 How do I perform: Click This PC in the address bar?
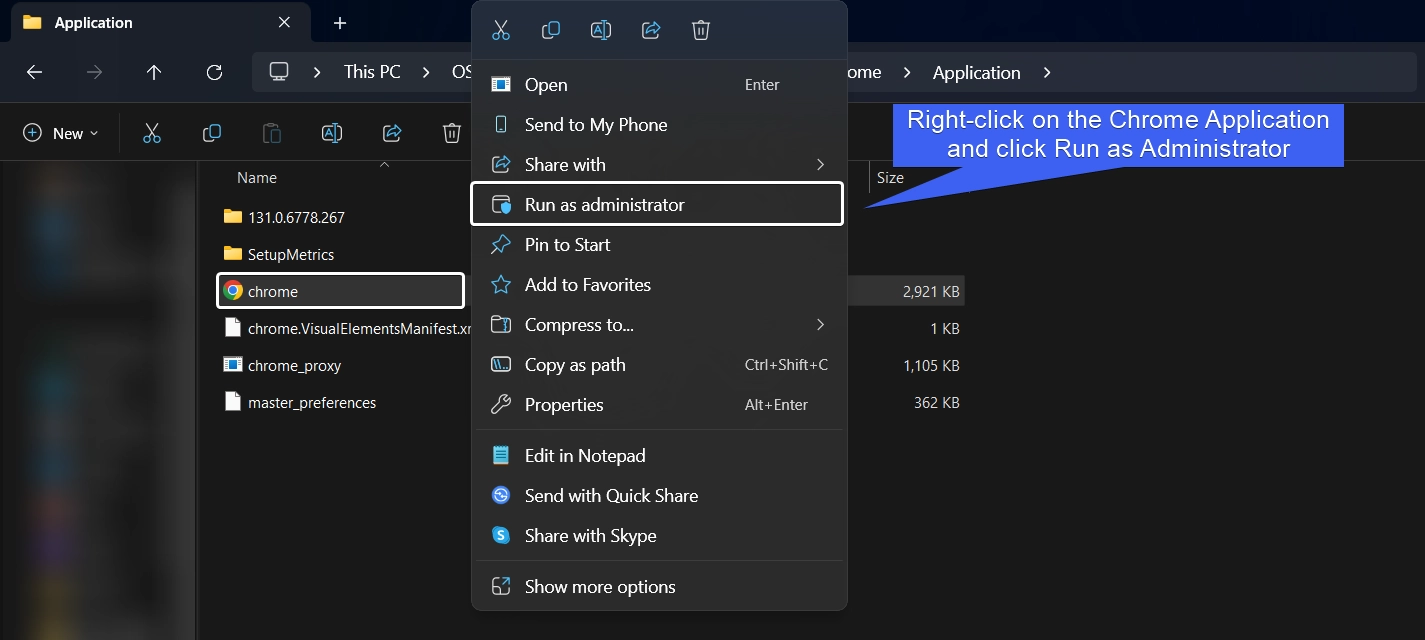tap(372, 72)
